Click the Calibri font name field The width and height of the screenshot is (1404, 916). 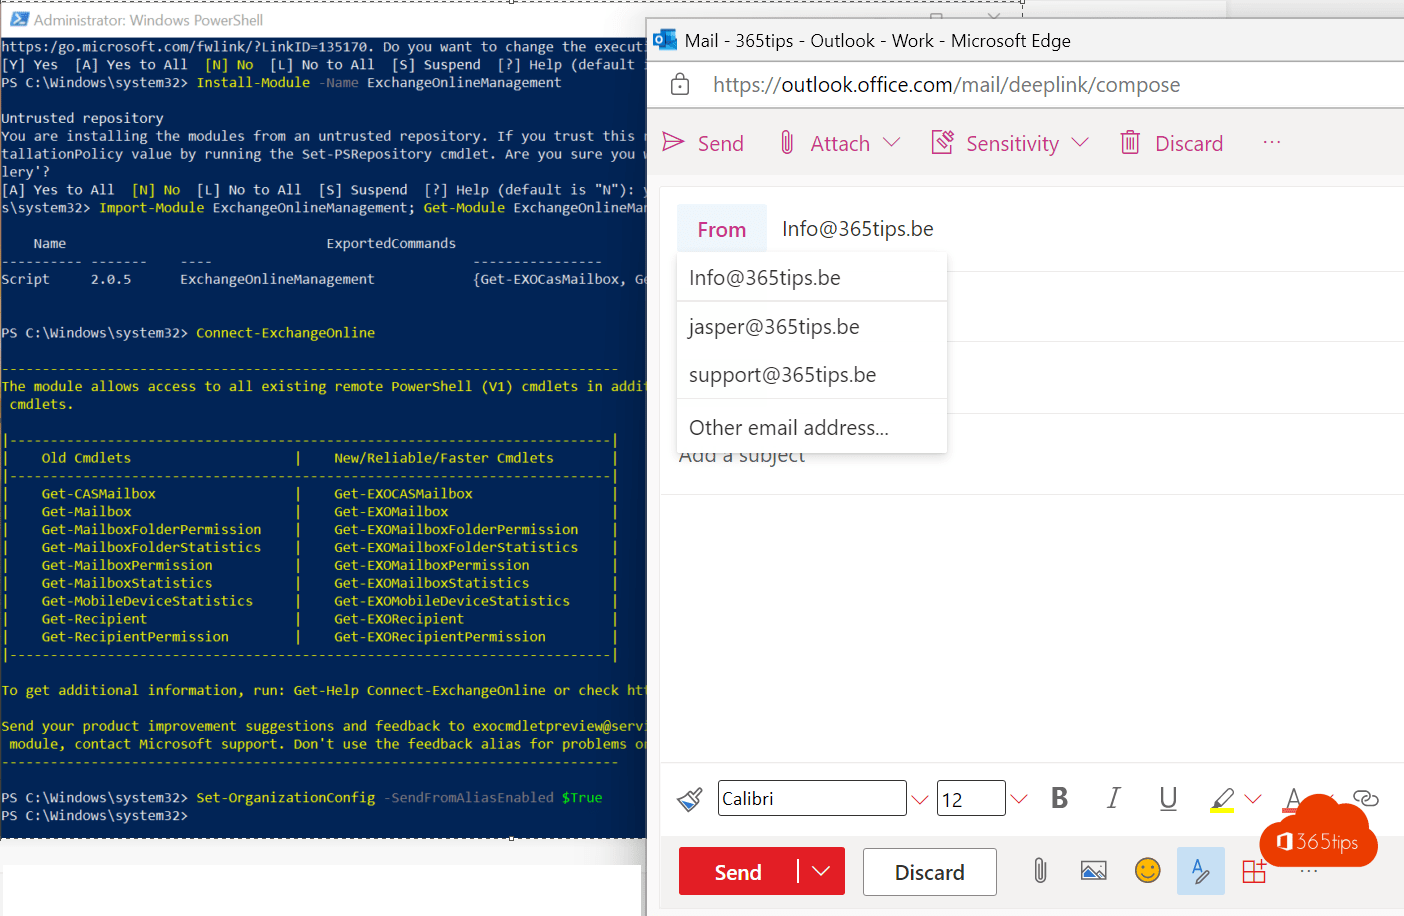pos(811,798)
